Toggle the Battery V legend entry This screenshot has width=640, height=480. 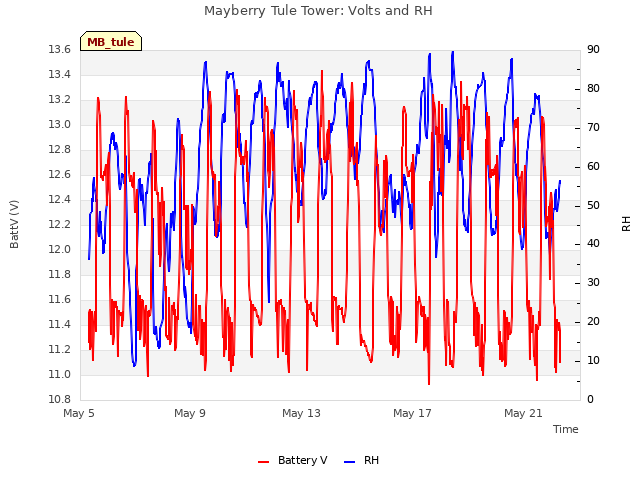click(292, 460)
